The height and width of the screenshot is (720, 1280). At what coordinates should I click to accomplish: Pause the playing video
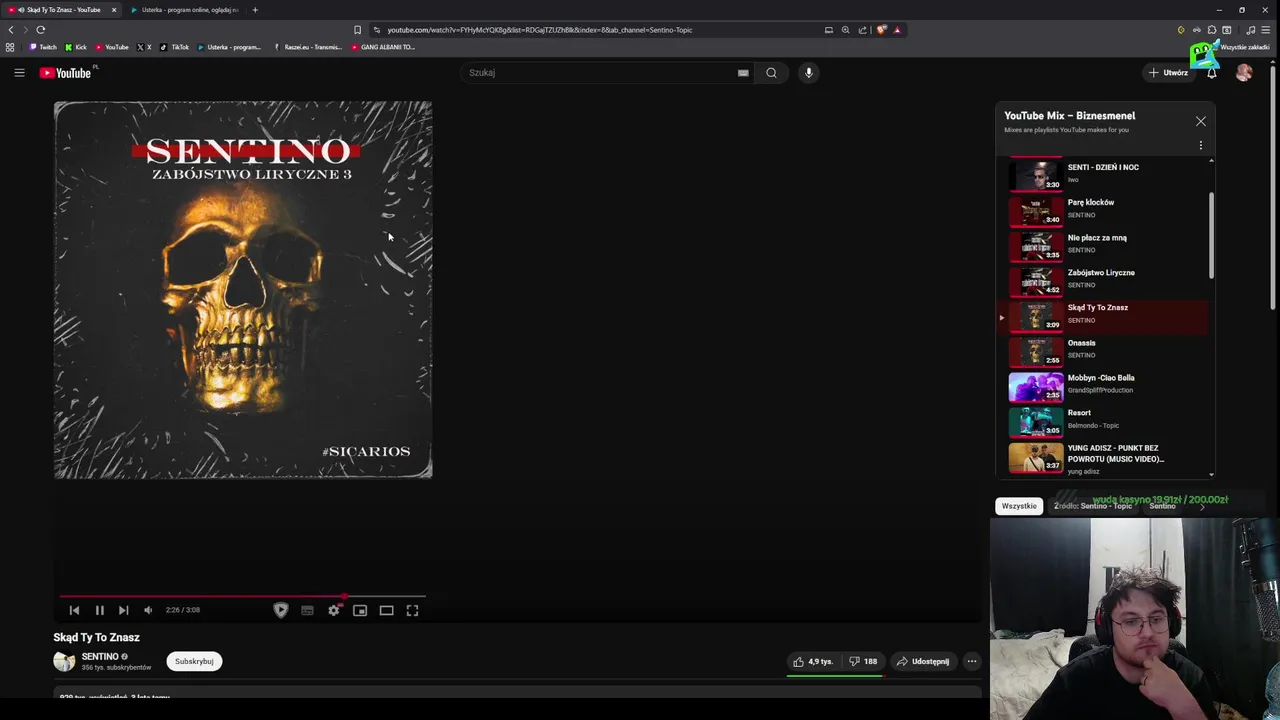[x=100, y=610]
